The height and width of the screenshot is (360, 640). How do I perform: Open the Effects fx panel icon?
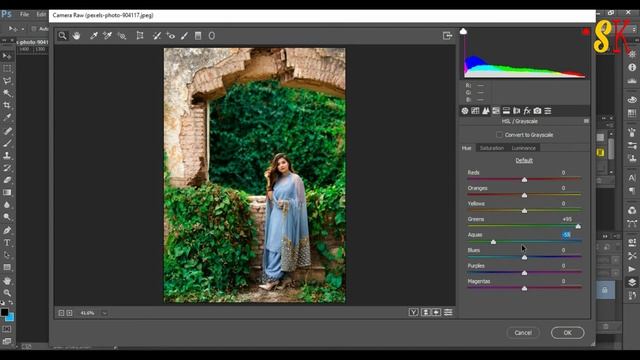(x=527, y=111)
